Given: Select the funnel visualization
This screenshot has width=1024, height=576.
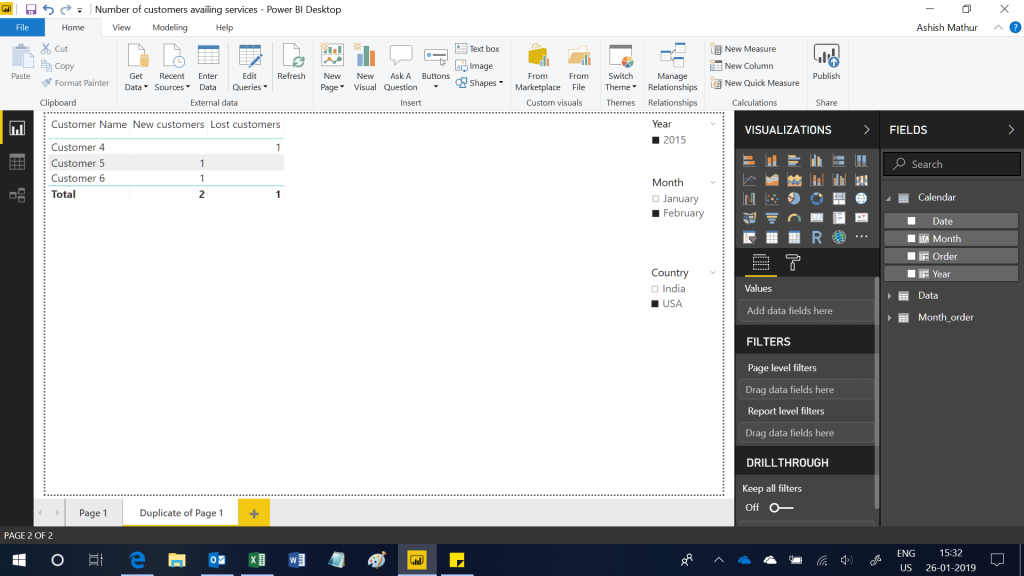Looking at the screenshot, I should 772,217.
